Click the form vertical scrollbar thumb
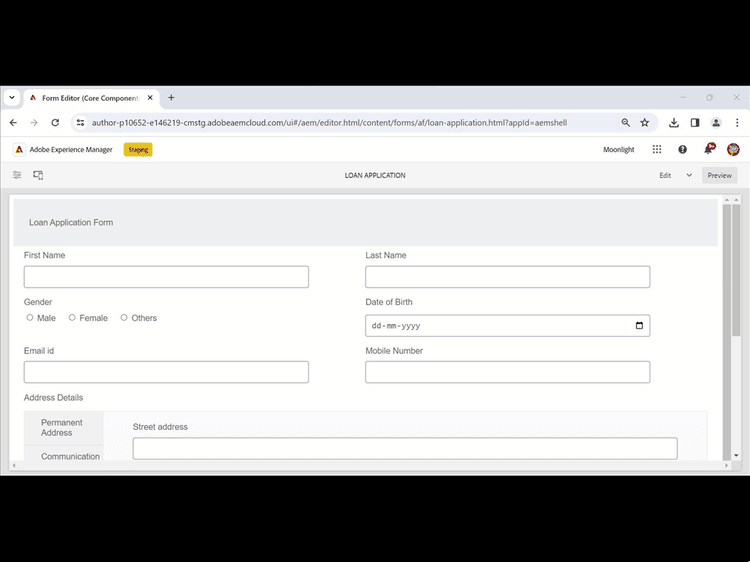The height and width of the screenshot is (562, 750). (x=736, y=271)
